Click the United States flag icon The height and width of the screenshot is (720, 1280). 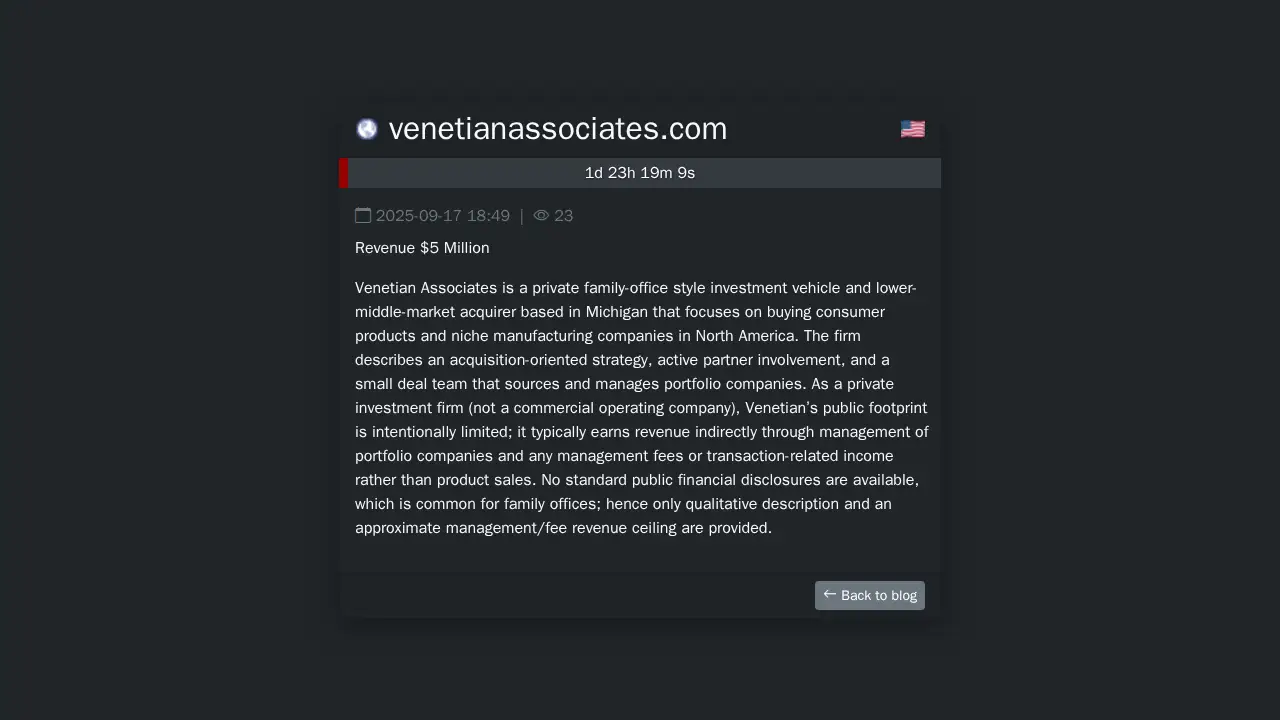pos(912,129)
